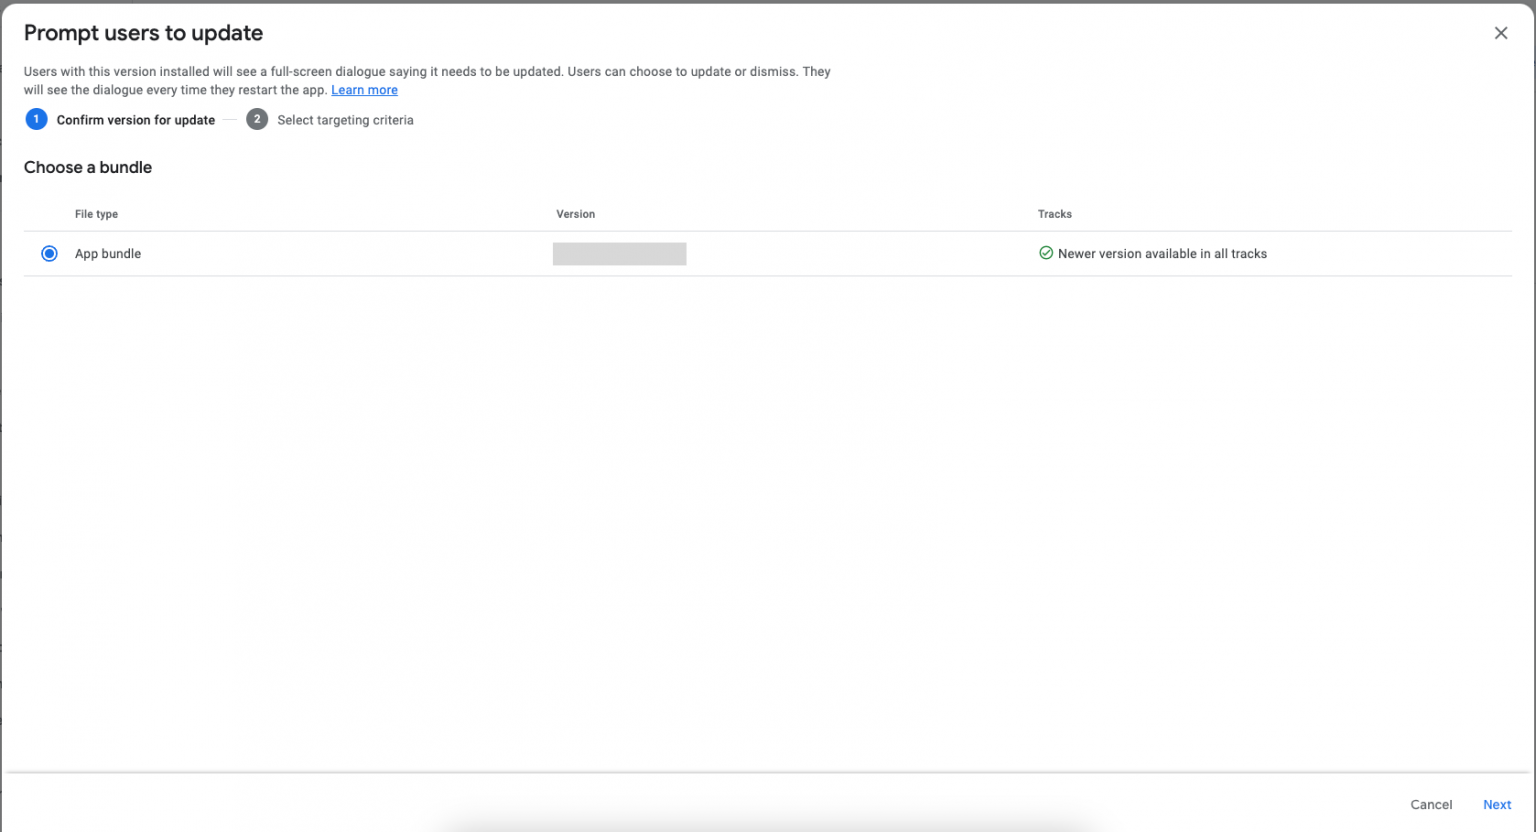Click the Tracks column header
The width and height of the screenshot is (1536, 832).
[1054, 214]
